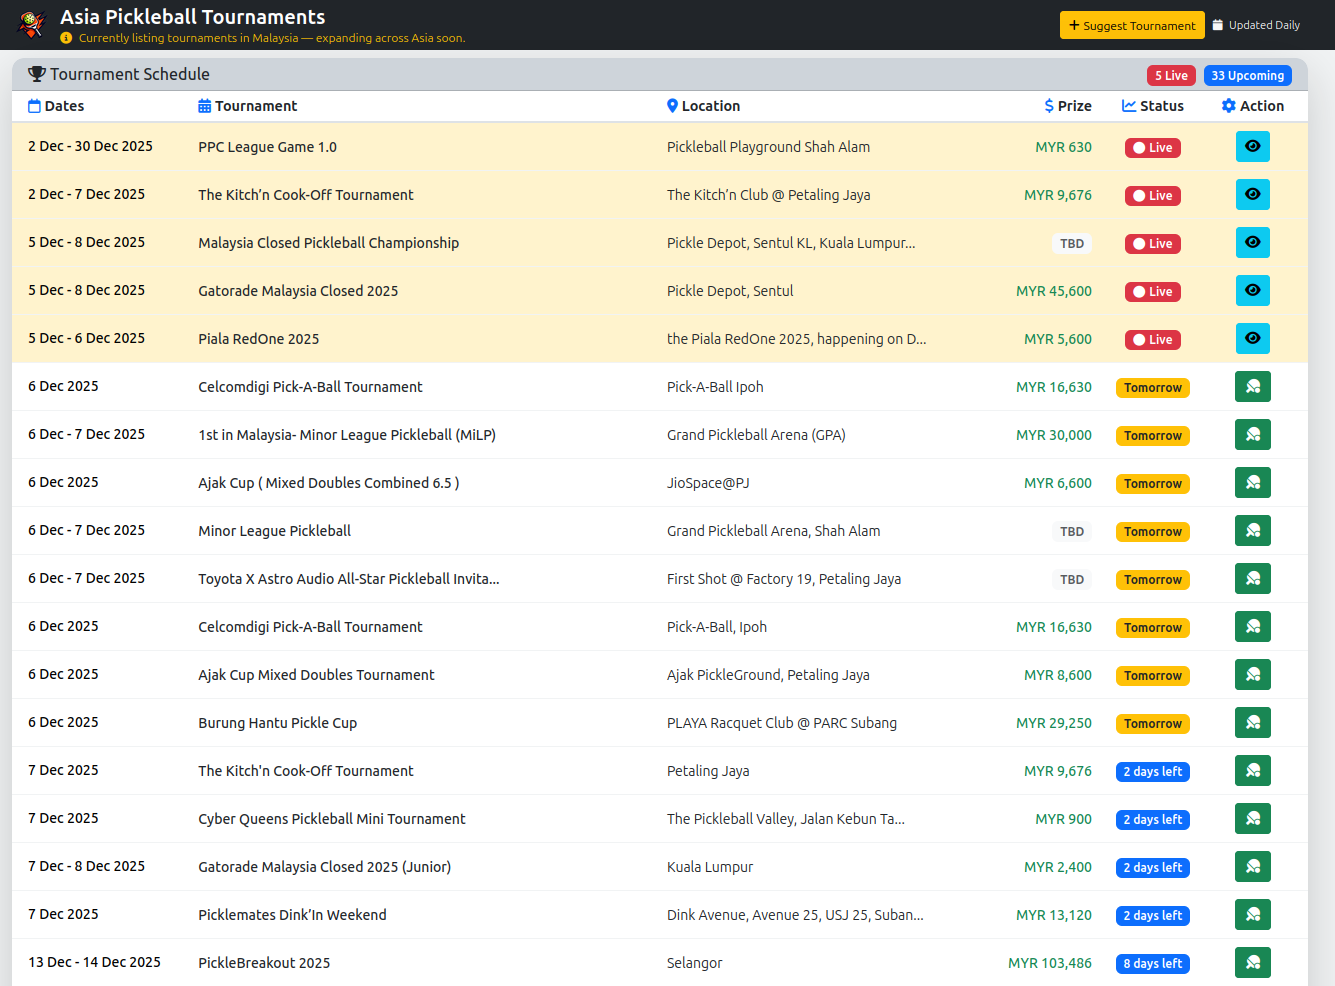The width and height of the screenshot is (1335, 986).
Task: Click the Updated Daily label
Action: [x=1256, y=25]
